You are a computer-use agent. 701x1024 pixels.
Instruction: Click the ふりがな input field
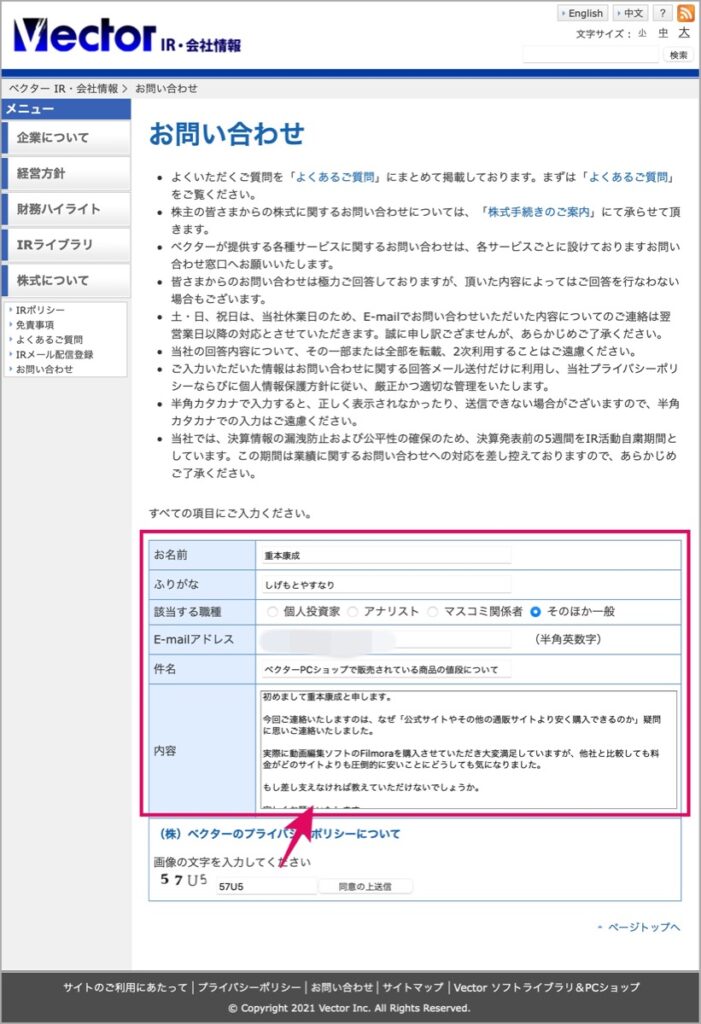pos(385,584)
